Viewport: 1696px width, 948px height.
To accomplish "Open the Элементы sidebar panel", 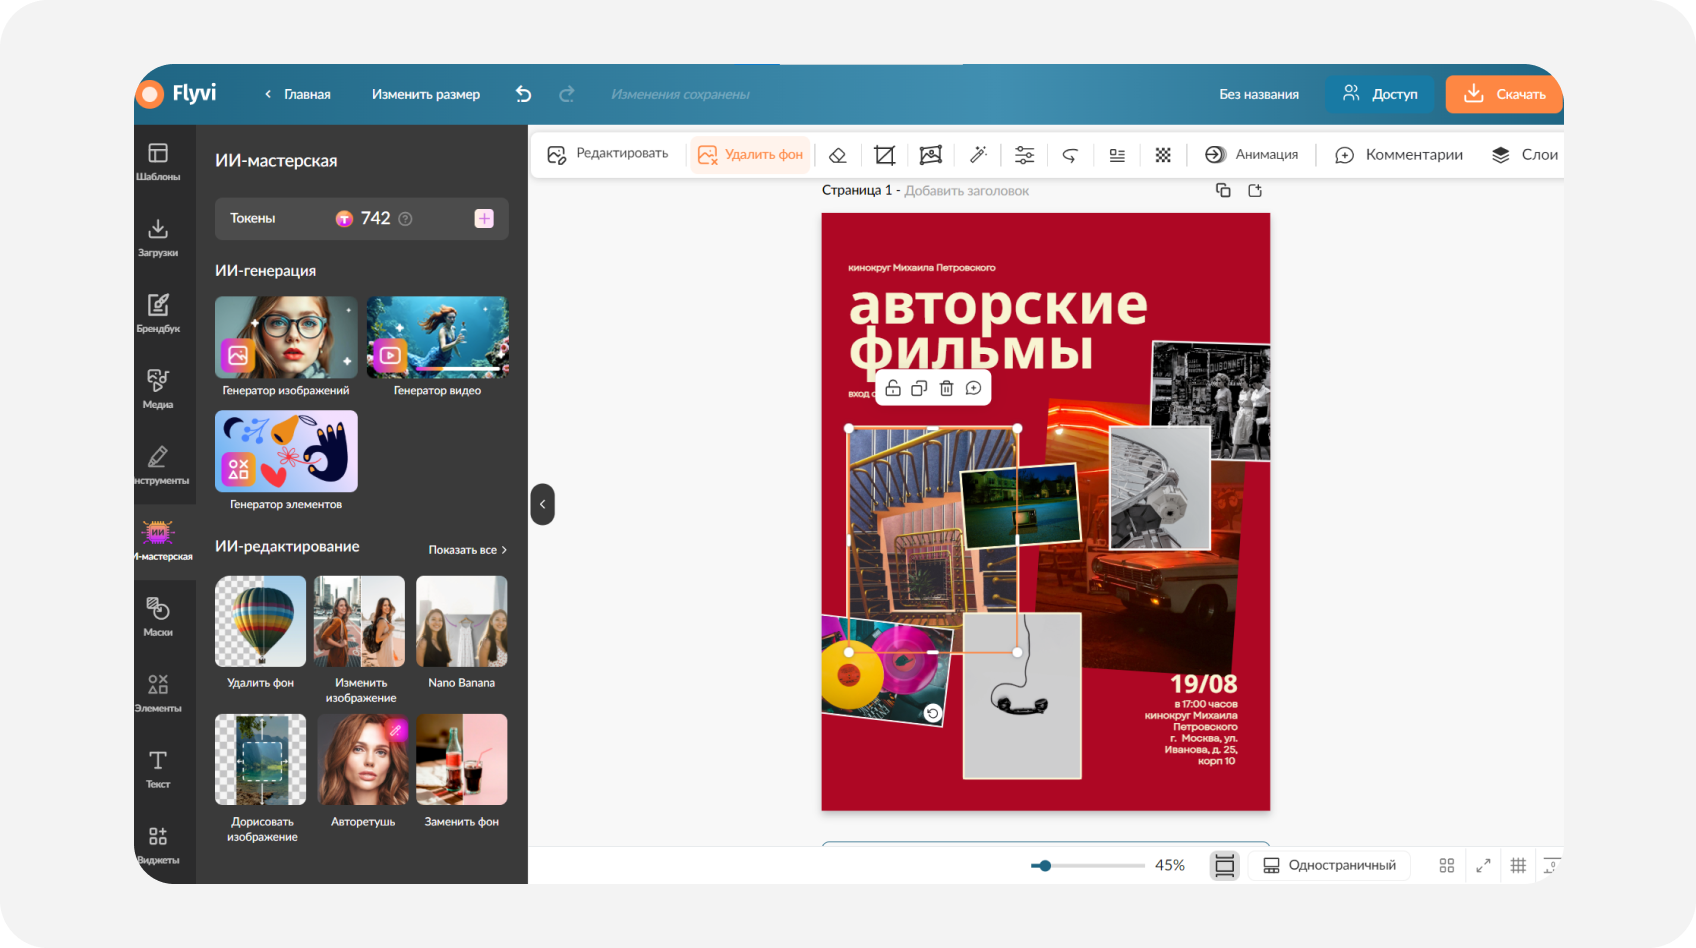I will (x=158, y=693).
